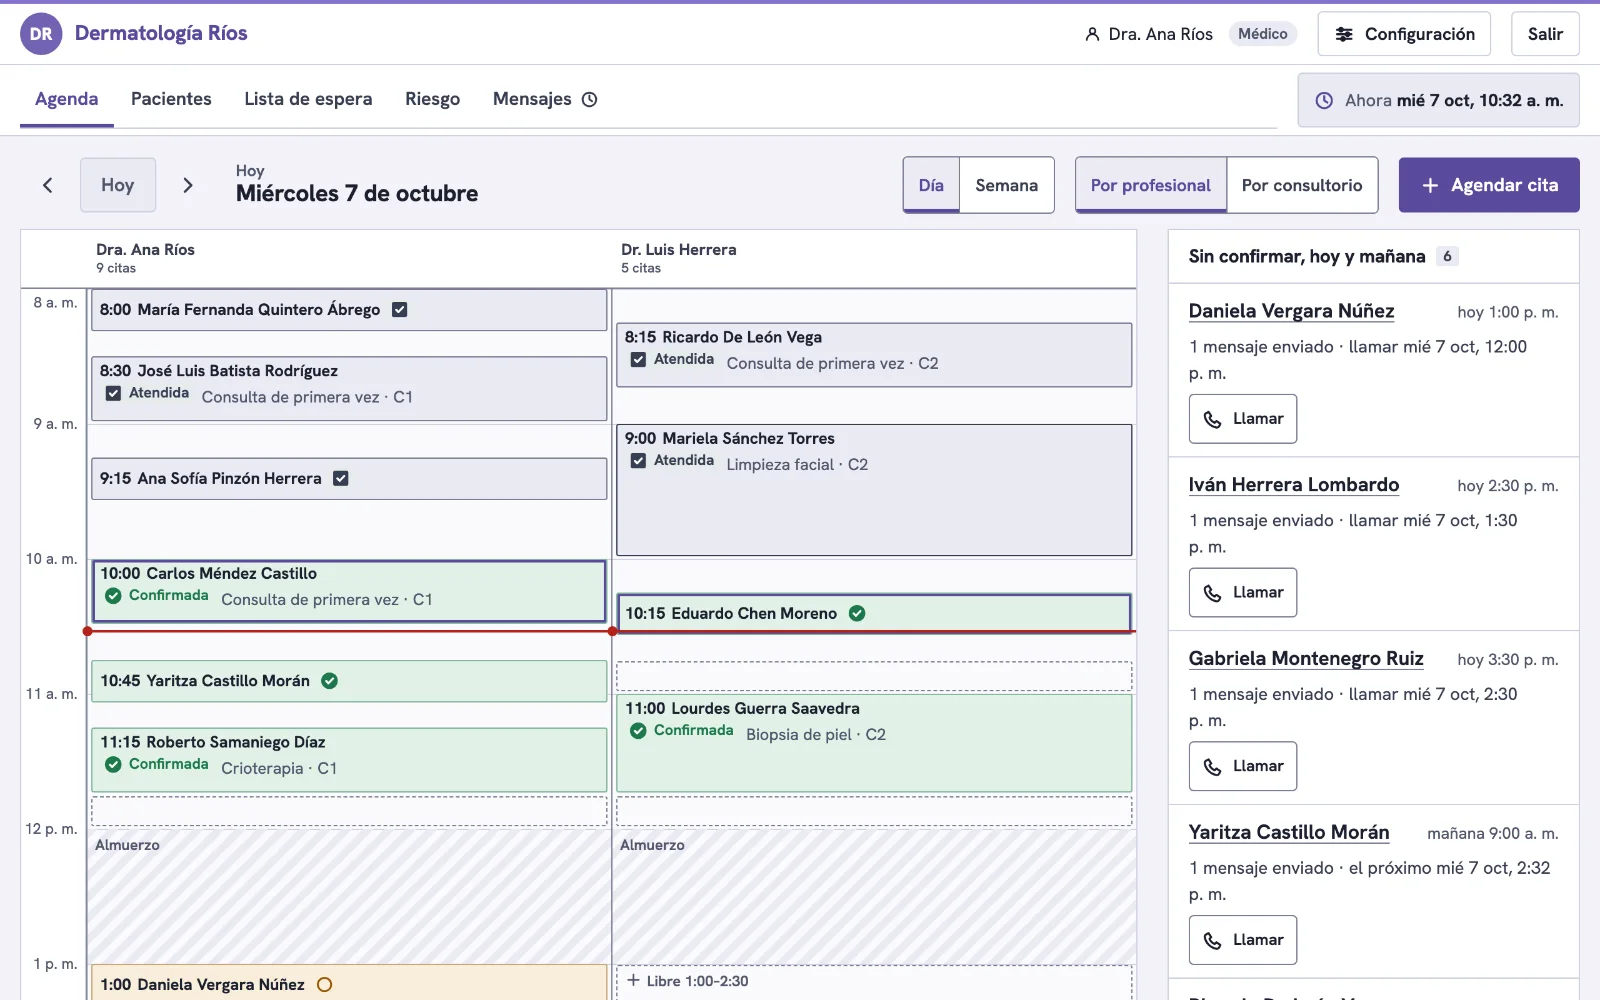The width and height of the screenshot is (1600, 1000).
Task: Go to next day with right chevron
Action: 187,185
